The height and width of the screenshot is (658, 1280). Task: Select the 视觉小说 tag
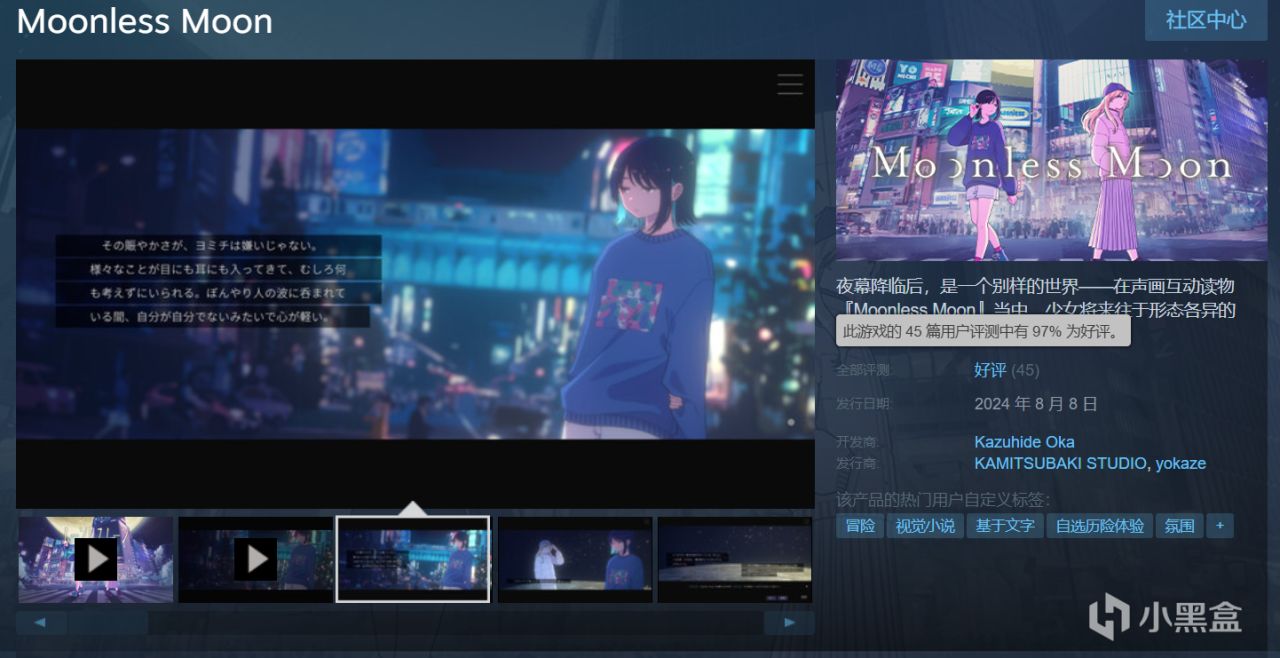tap(925, 525)
